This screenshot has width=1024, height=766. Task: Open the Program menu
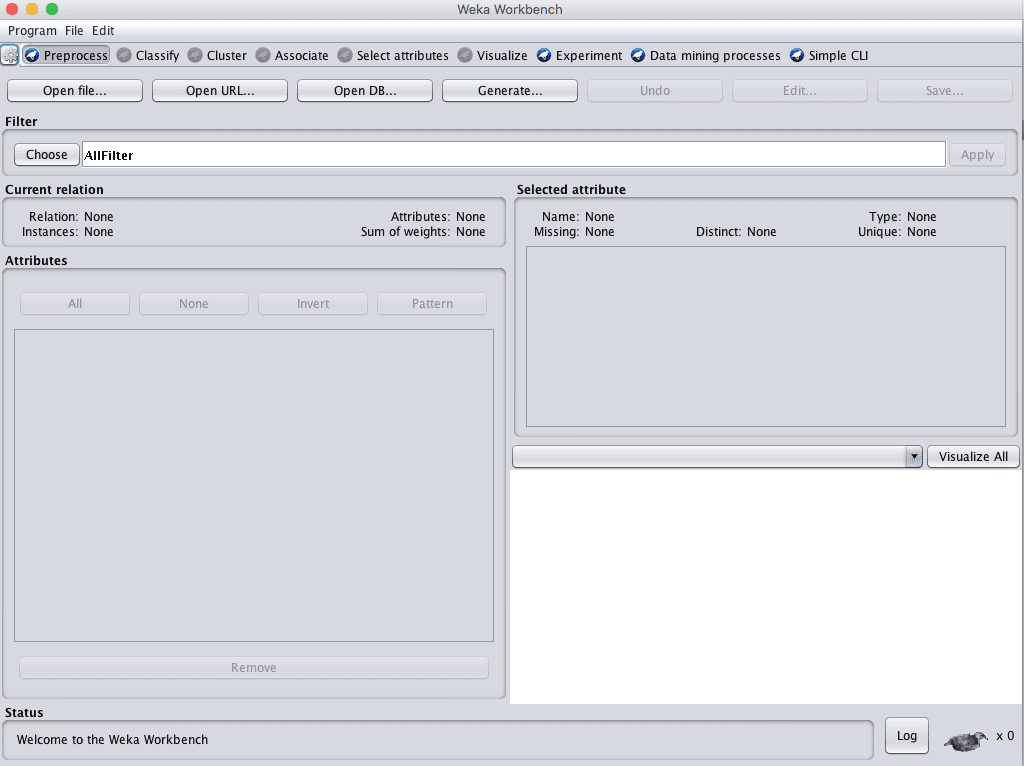[32, 31]
